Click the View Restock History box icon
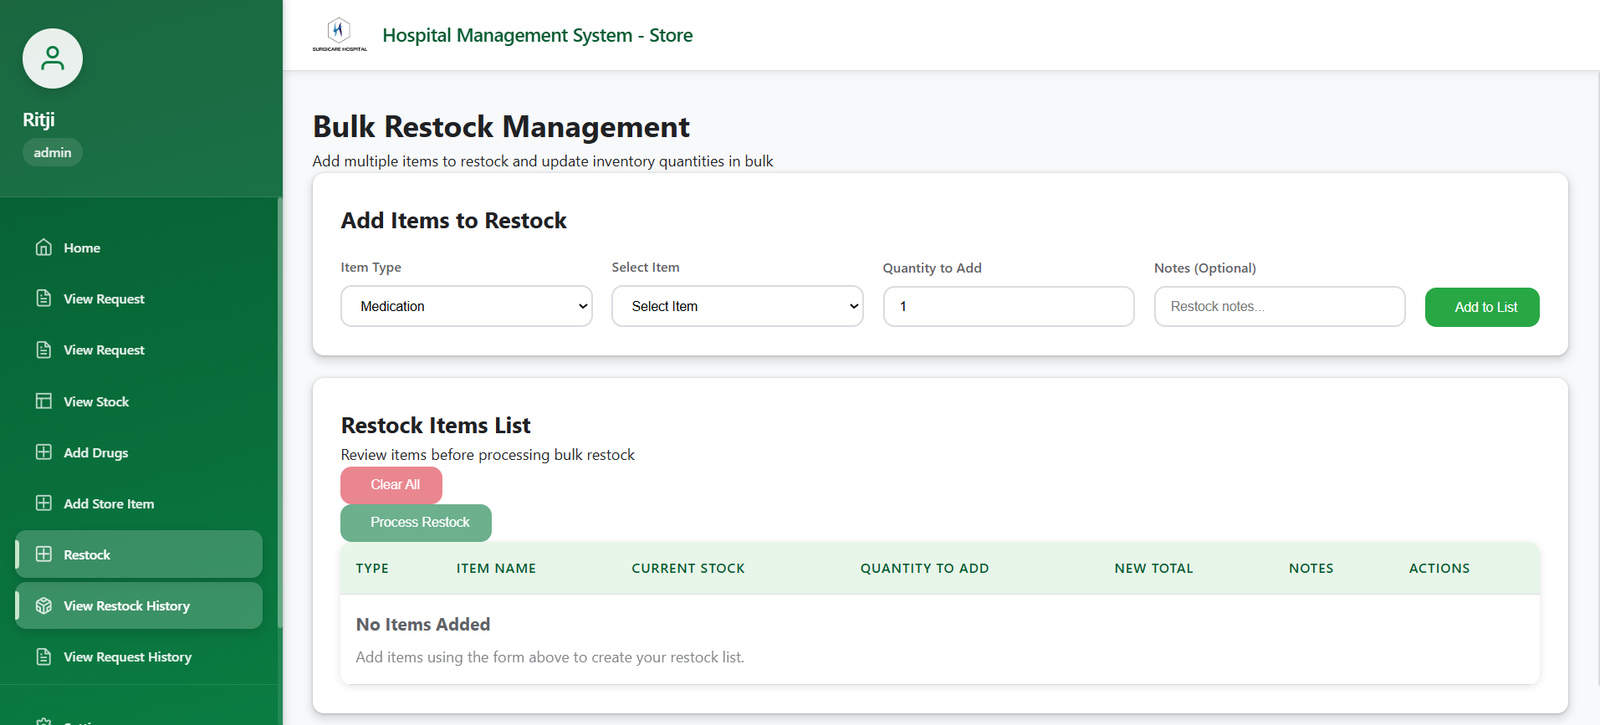Screen dimensions: 1600x725 point(44,606)
